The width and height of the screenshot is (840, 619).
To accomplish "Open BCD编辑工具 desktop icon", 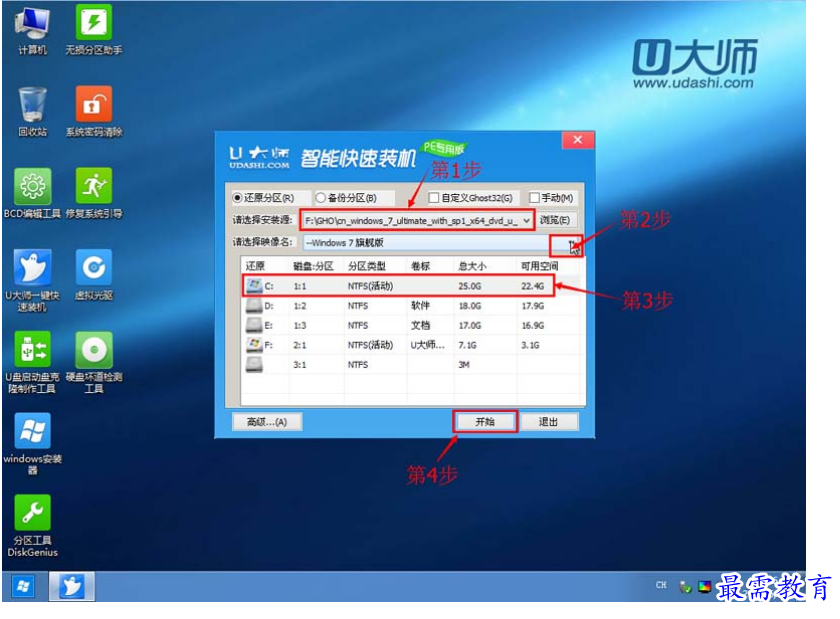I will (x=32, y=193).
